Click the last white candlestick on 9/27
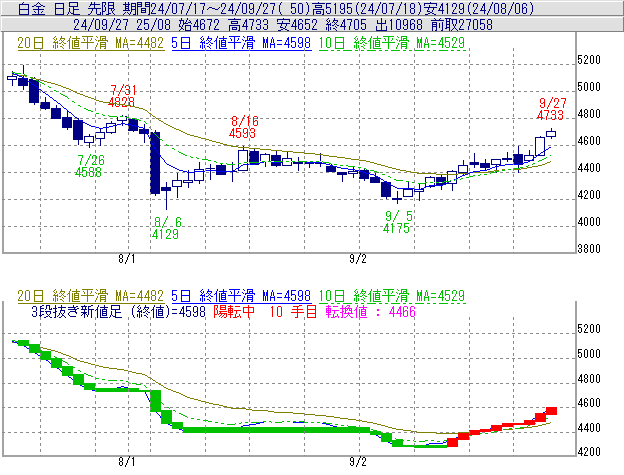The height and width of the screenshot is (475, 624). [x=551, y=134]
